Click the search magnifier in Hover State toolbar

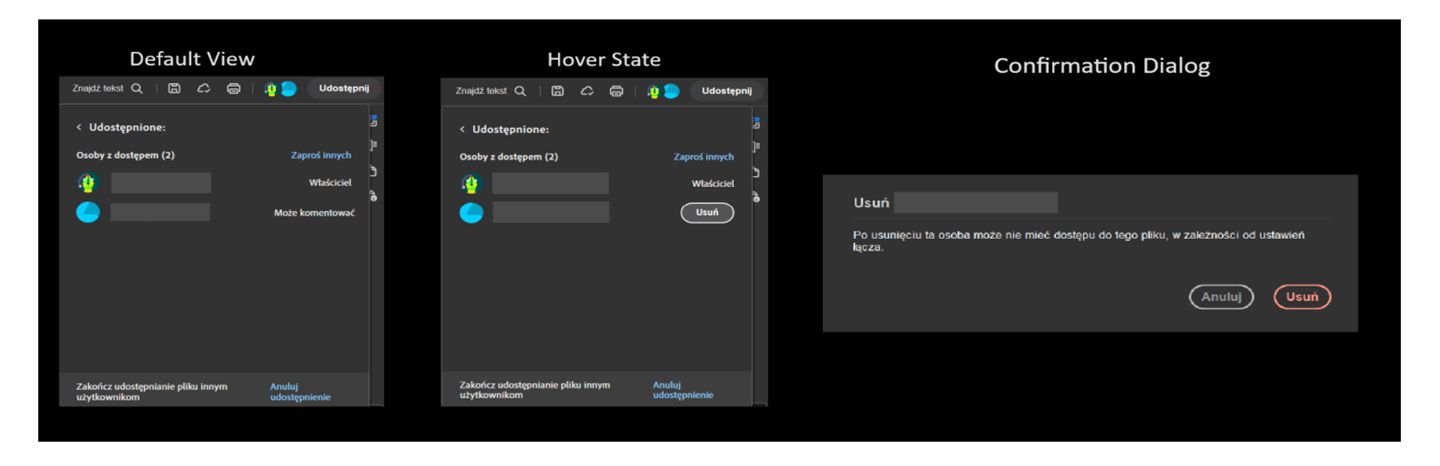(520, 91)
